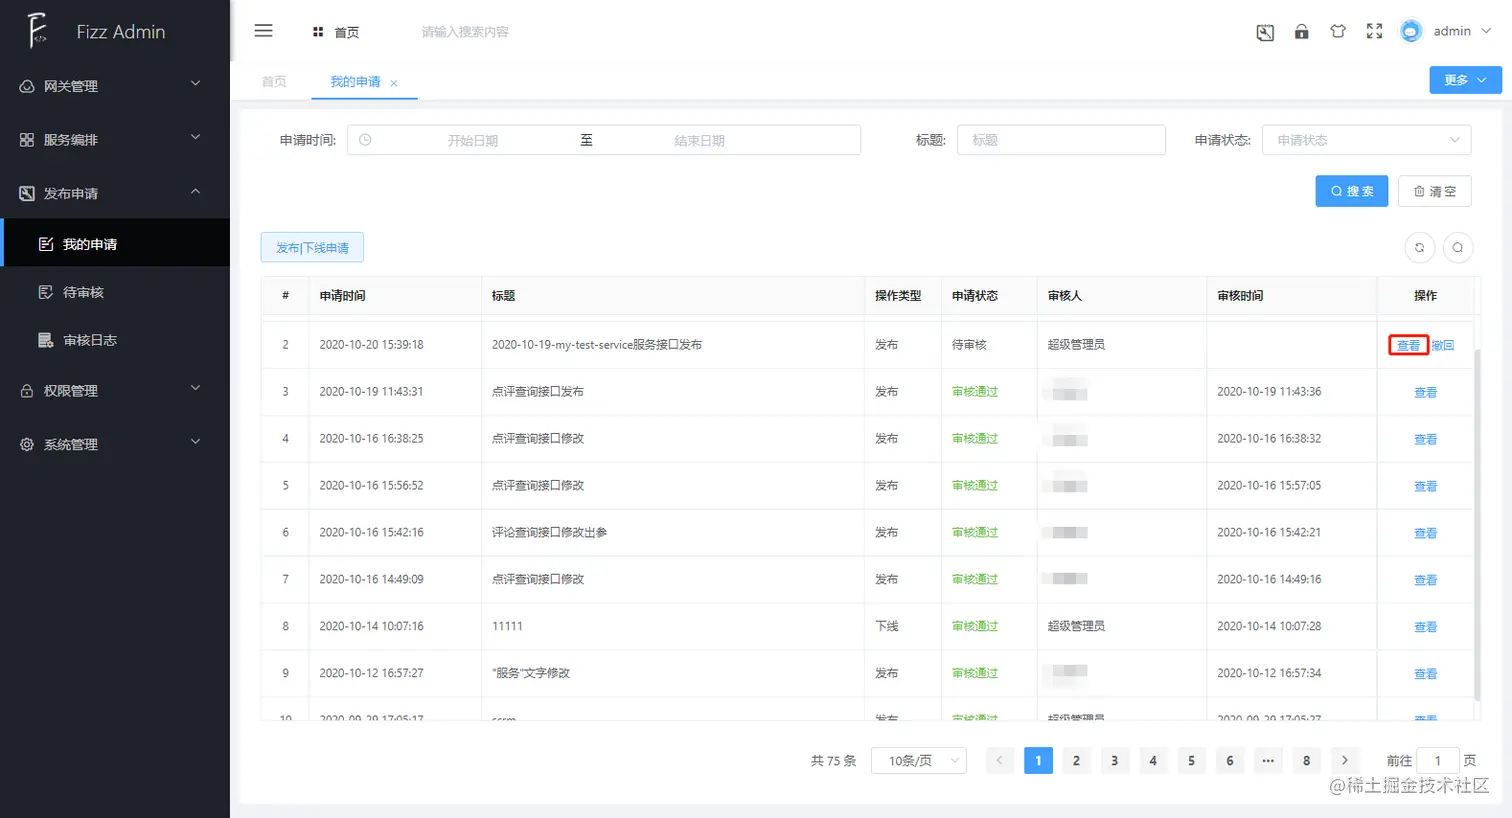Open the 10条/页 page size dropdown
Viewport: 1512px width, 818px height.
pos(919,761)
